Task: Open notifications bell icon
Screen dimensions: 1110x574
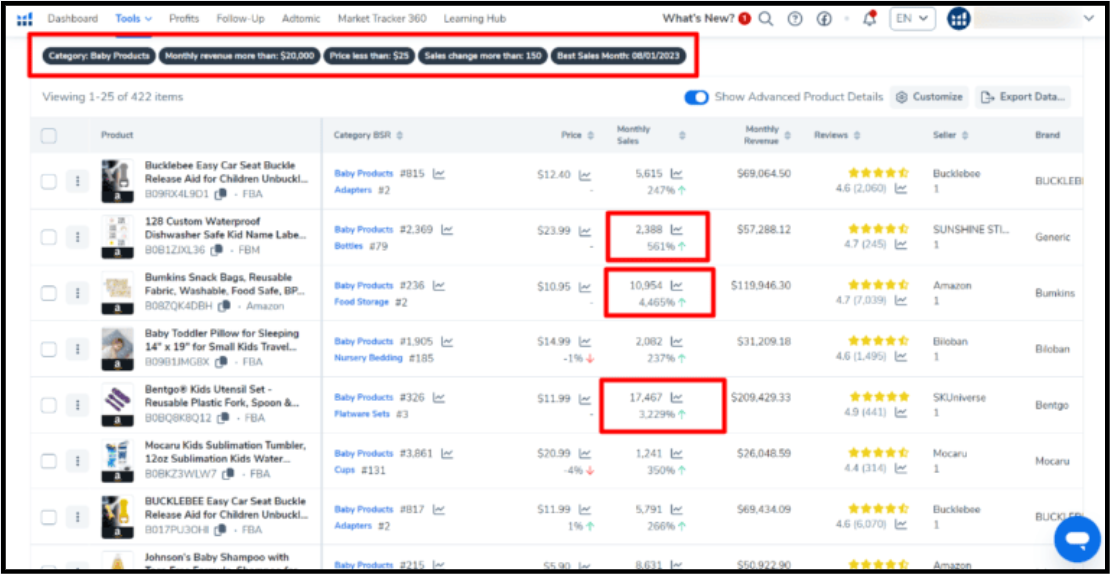Action: [869, 19]
